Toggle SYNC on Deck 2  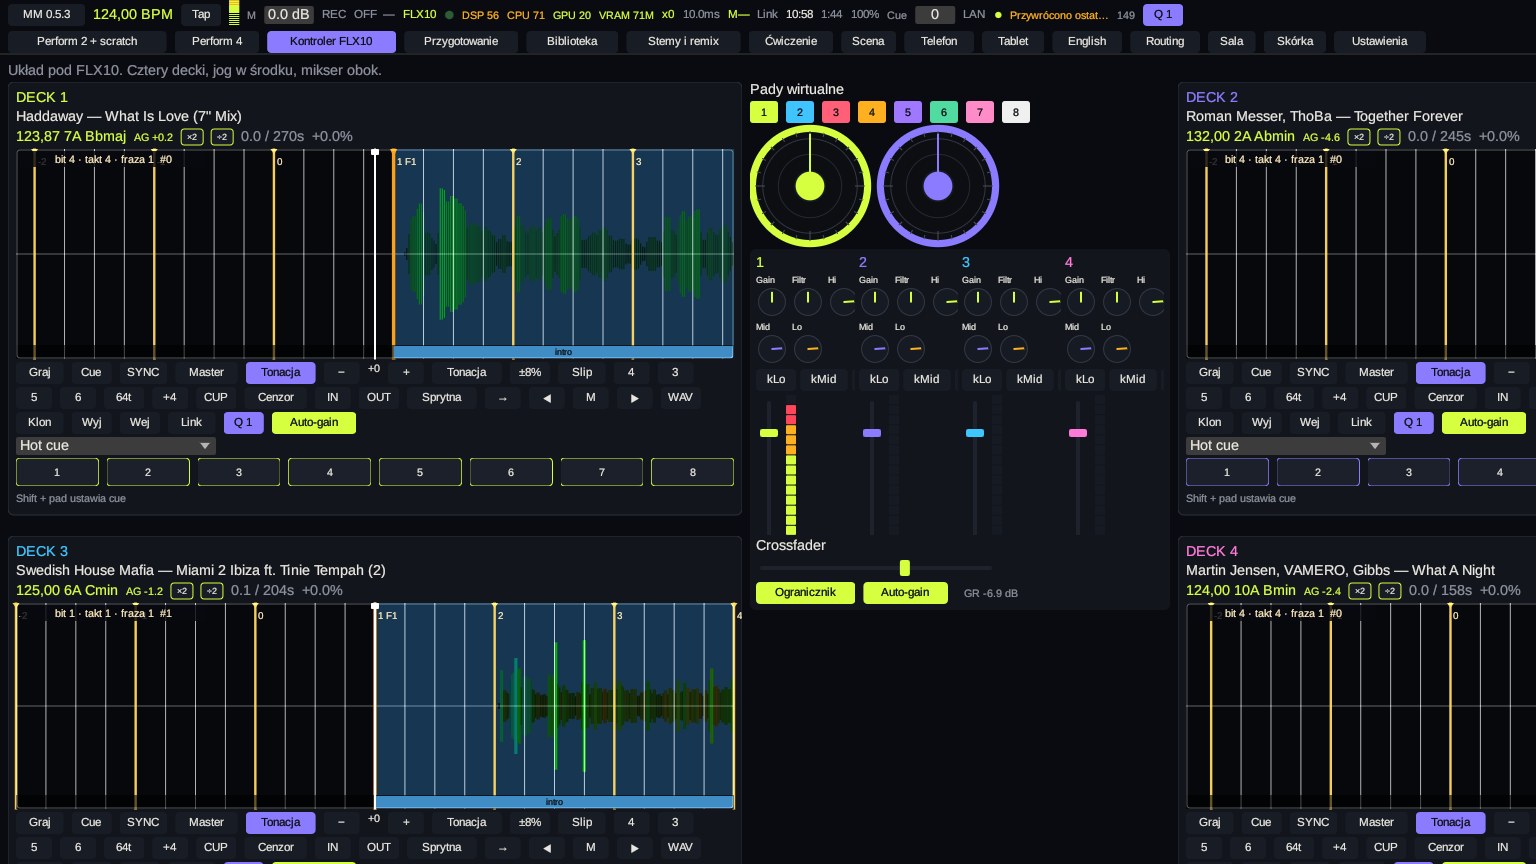point(1313,372)
